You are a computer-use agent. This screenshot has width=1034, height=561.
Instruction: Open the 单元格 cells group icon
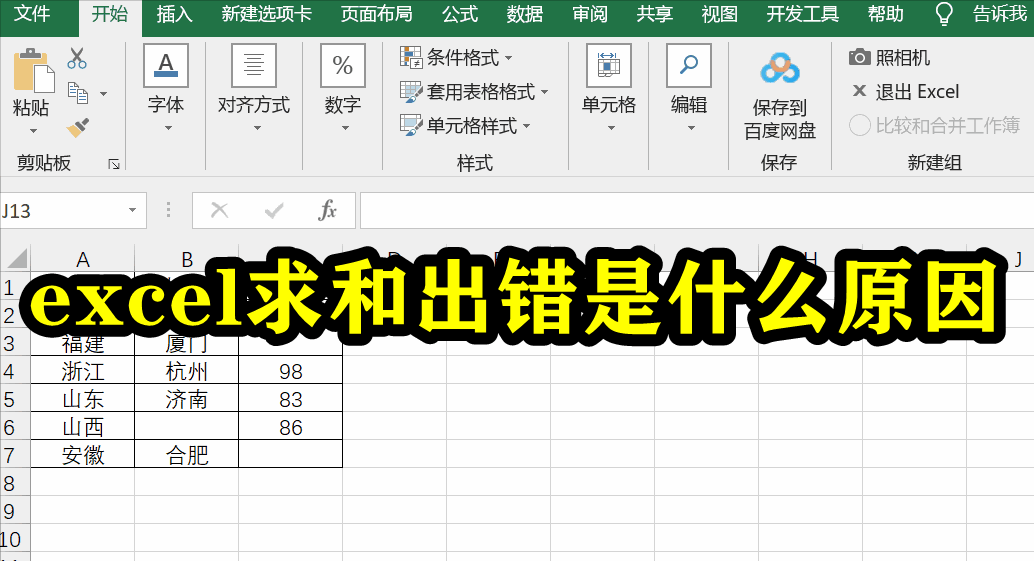(x=609, y=66)
